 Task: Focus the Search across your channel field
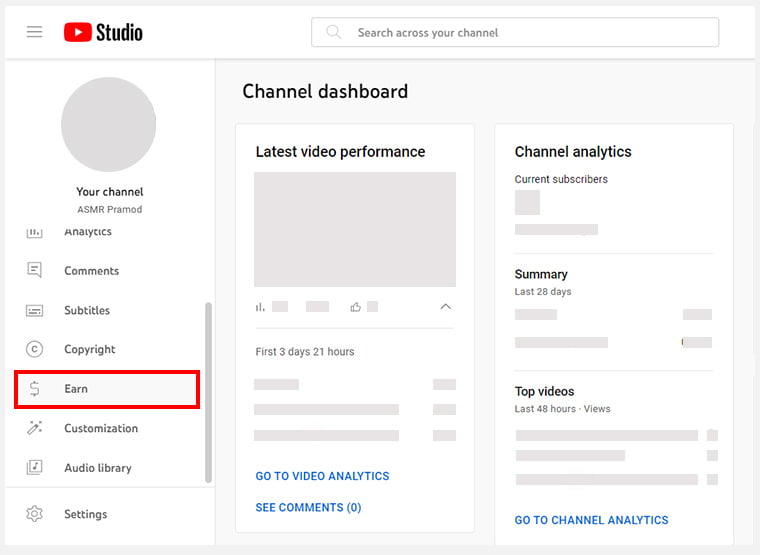point(515,32)
